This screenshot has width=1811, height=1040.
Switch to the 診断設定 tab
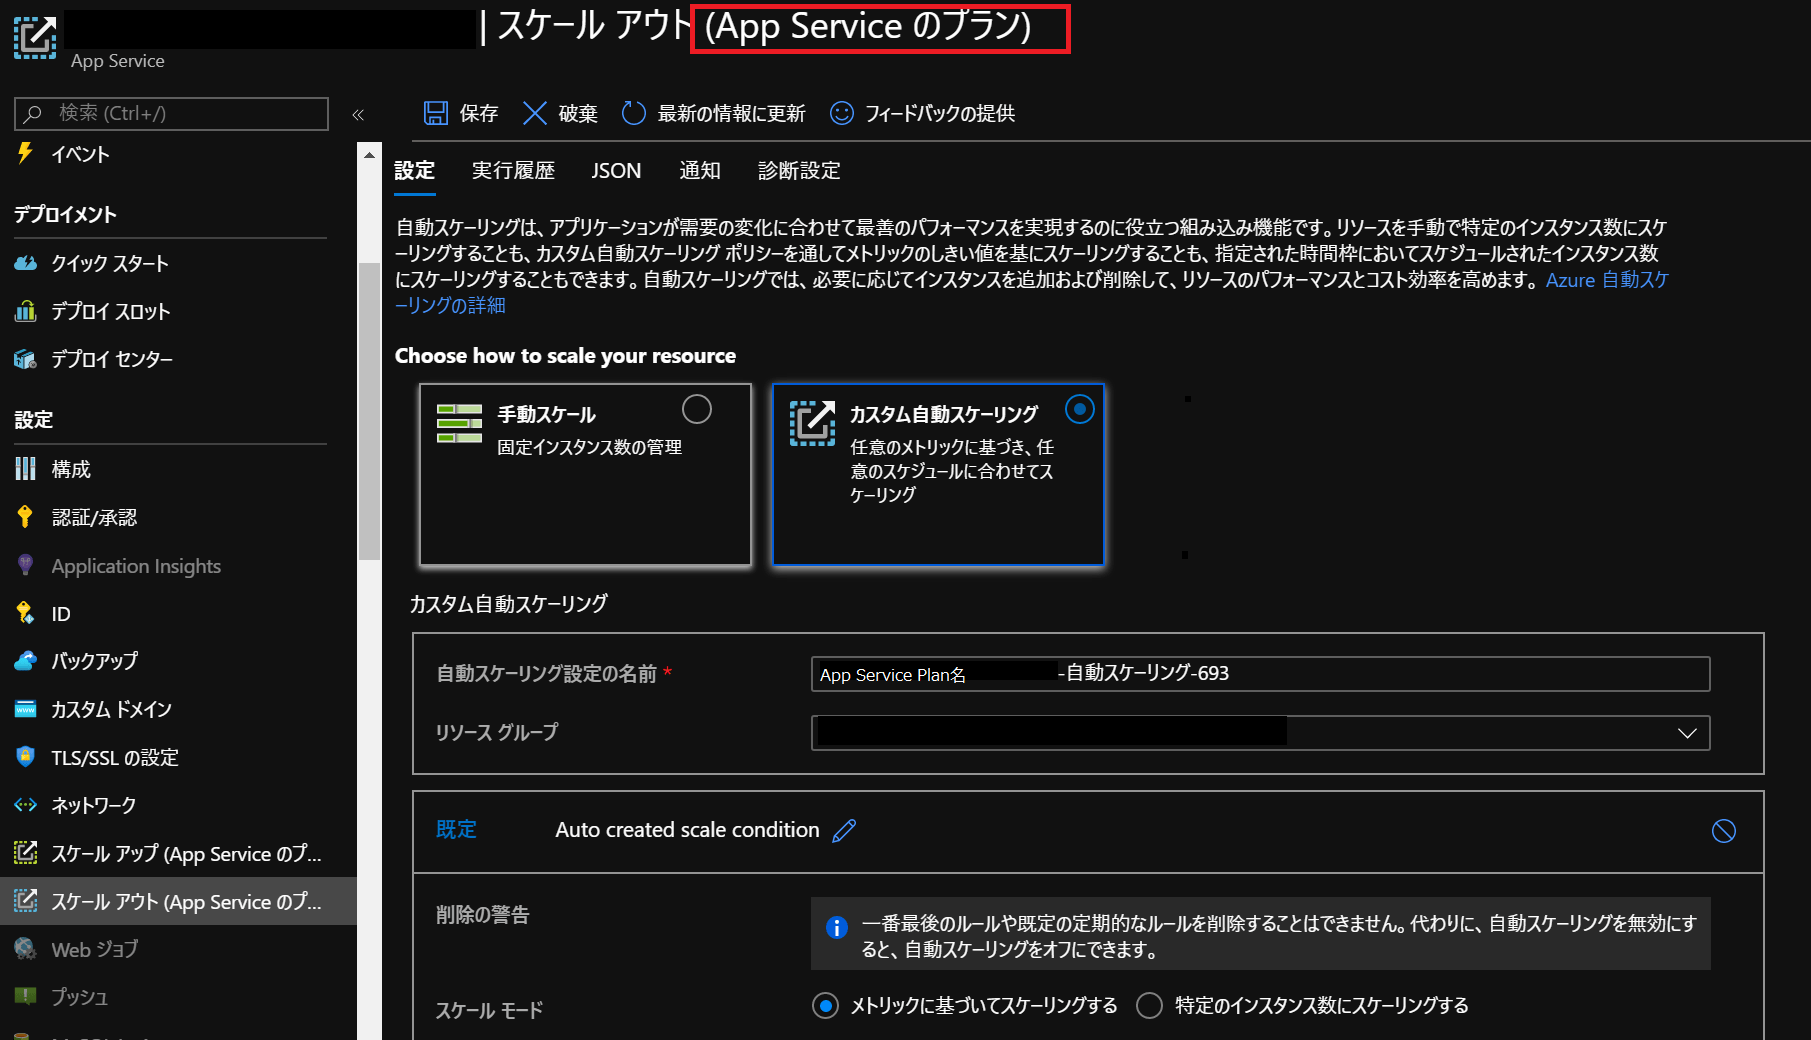(x=799, y=171)
